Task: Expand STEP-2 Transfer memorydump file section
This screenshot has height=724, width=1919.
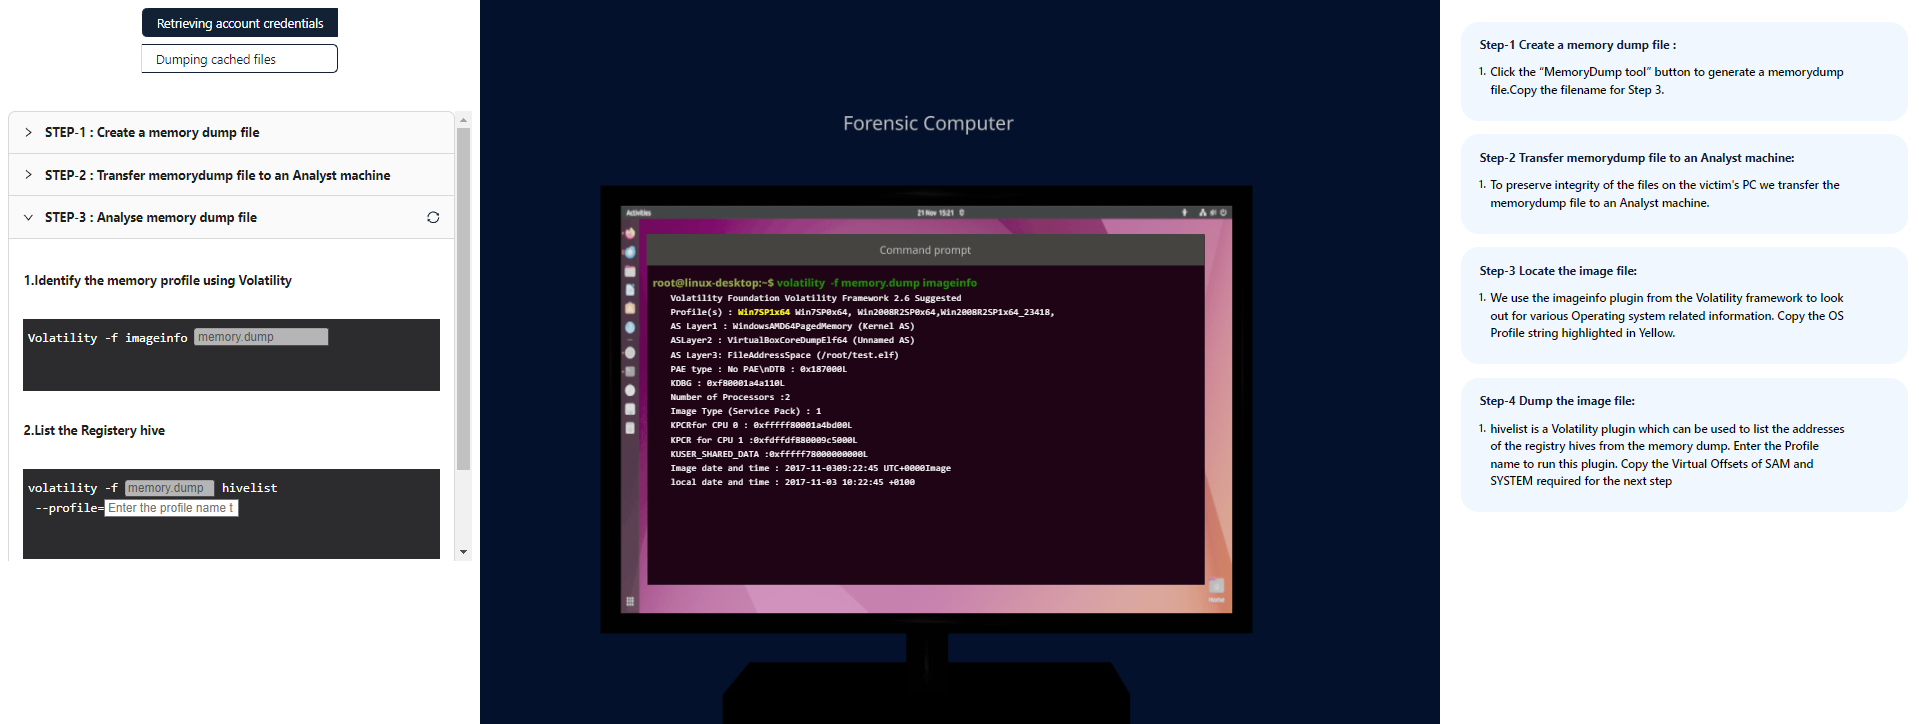Action: point(217,175)
